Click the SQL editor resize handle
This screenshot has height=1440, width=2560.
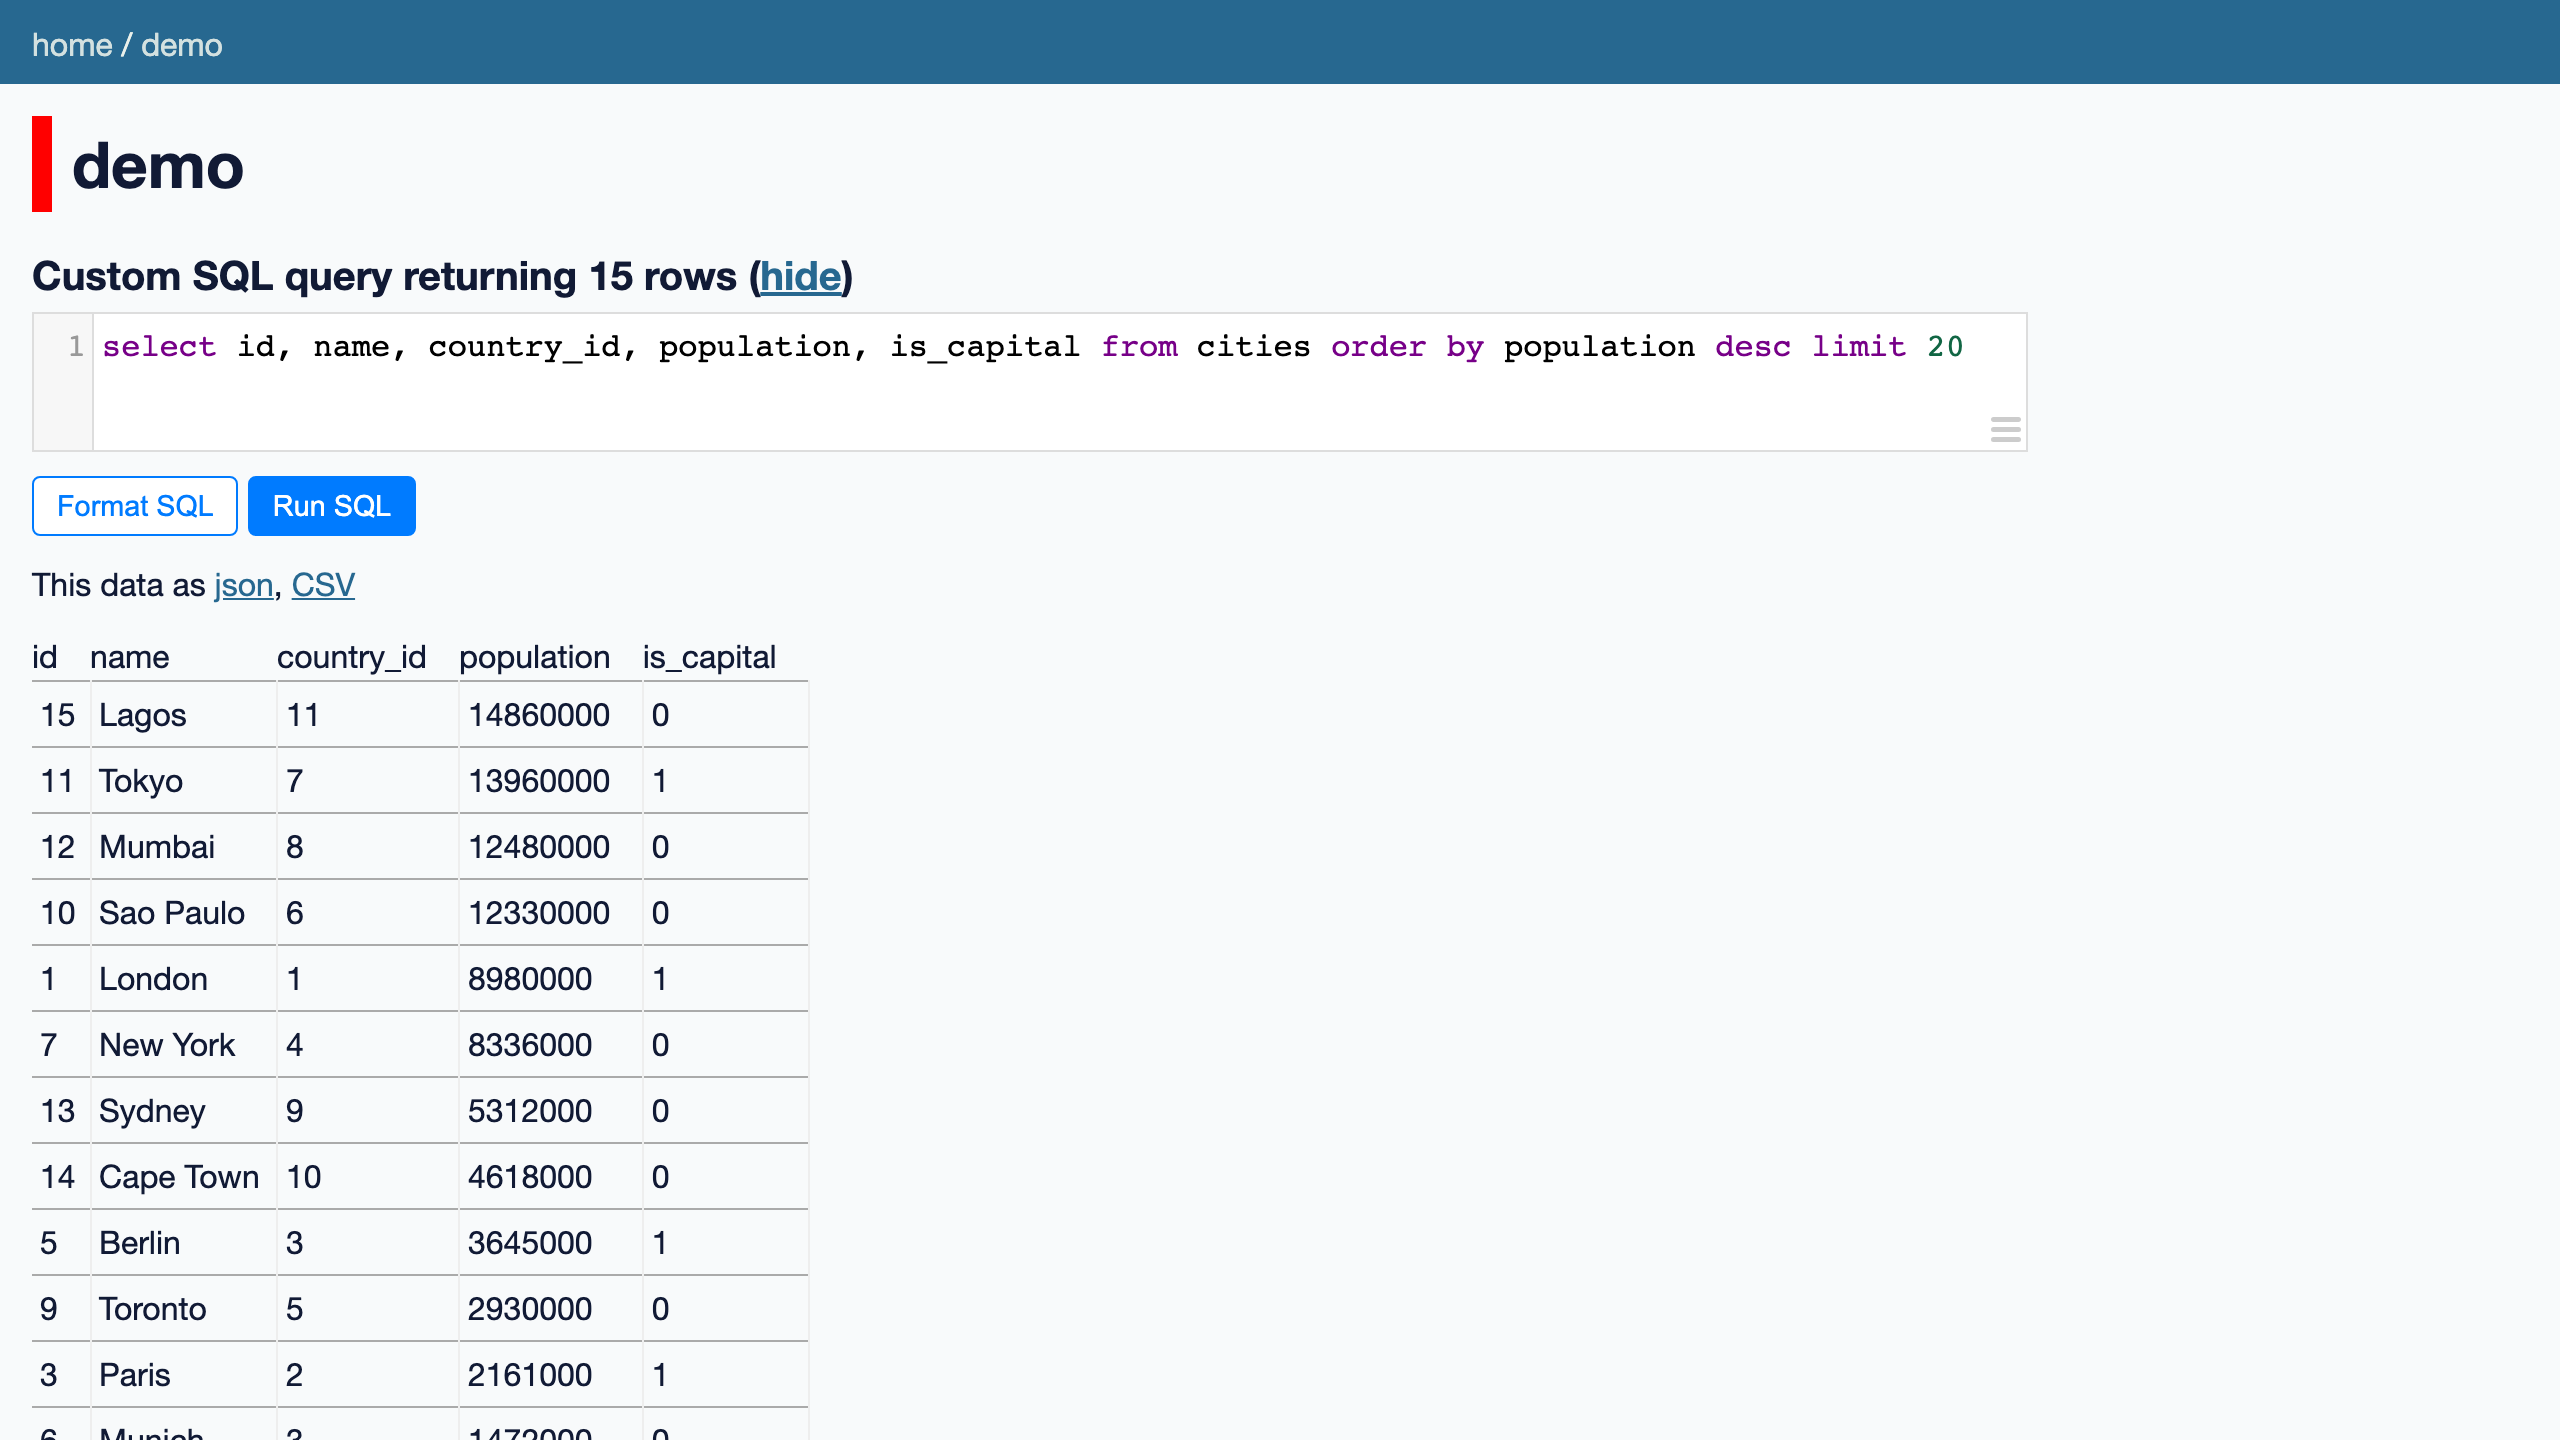coord(2005,430)
